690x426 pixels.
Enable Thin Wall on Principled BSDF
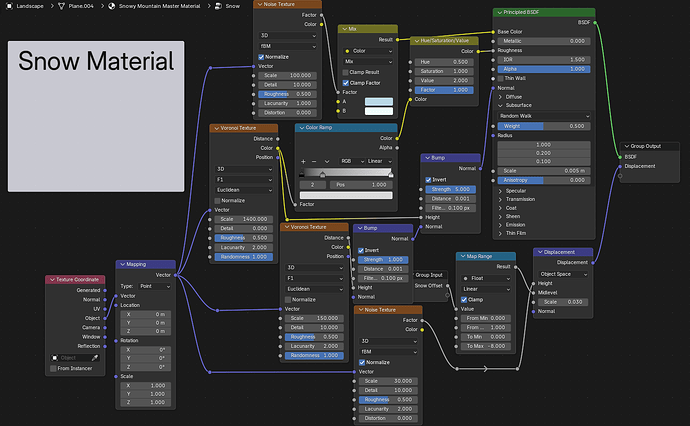pos(500,78)
